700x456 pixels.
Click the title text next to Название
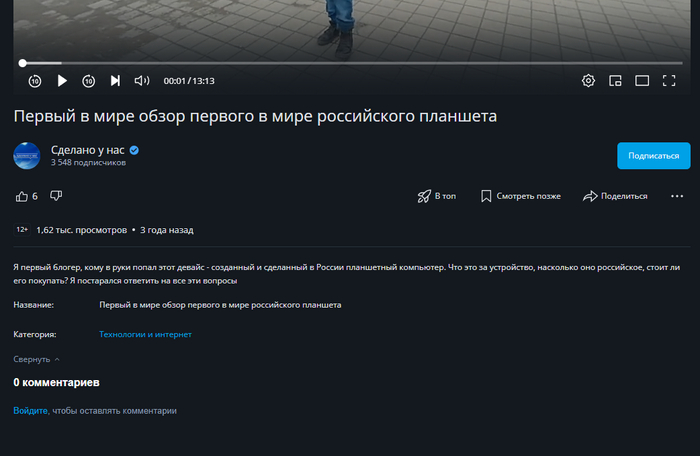point(220,305)
